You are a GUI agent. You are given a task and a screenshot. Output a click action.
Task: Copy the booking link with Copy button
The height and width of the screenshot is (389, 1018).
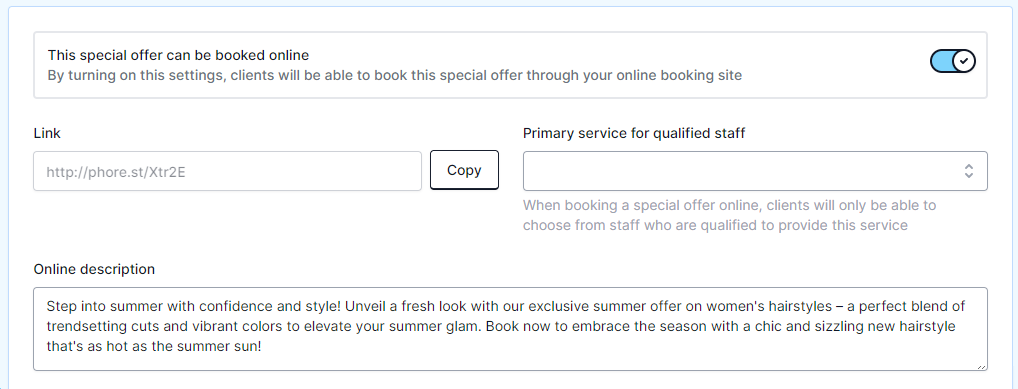(464, 170)
